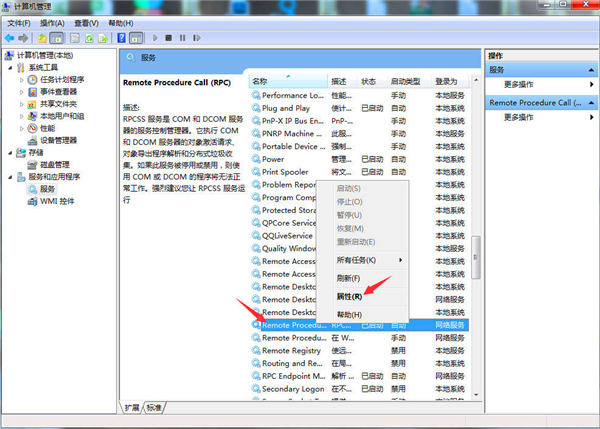
Task: Click the Back arrow toolbar icon
Action: tap(9, 38)
